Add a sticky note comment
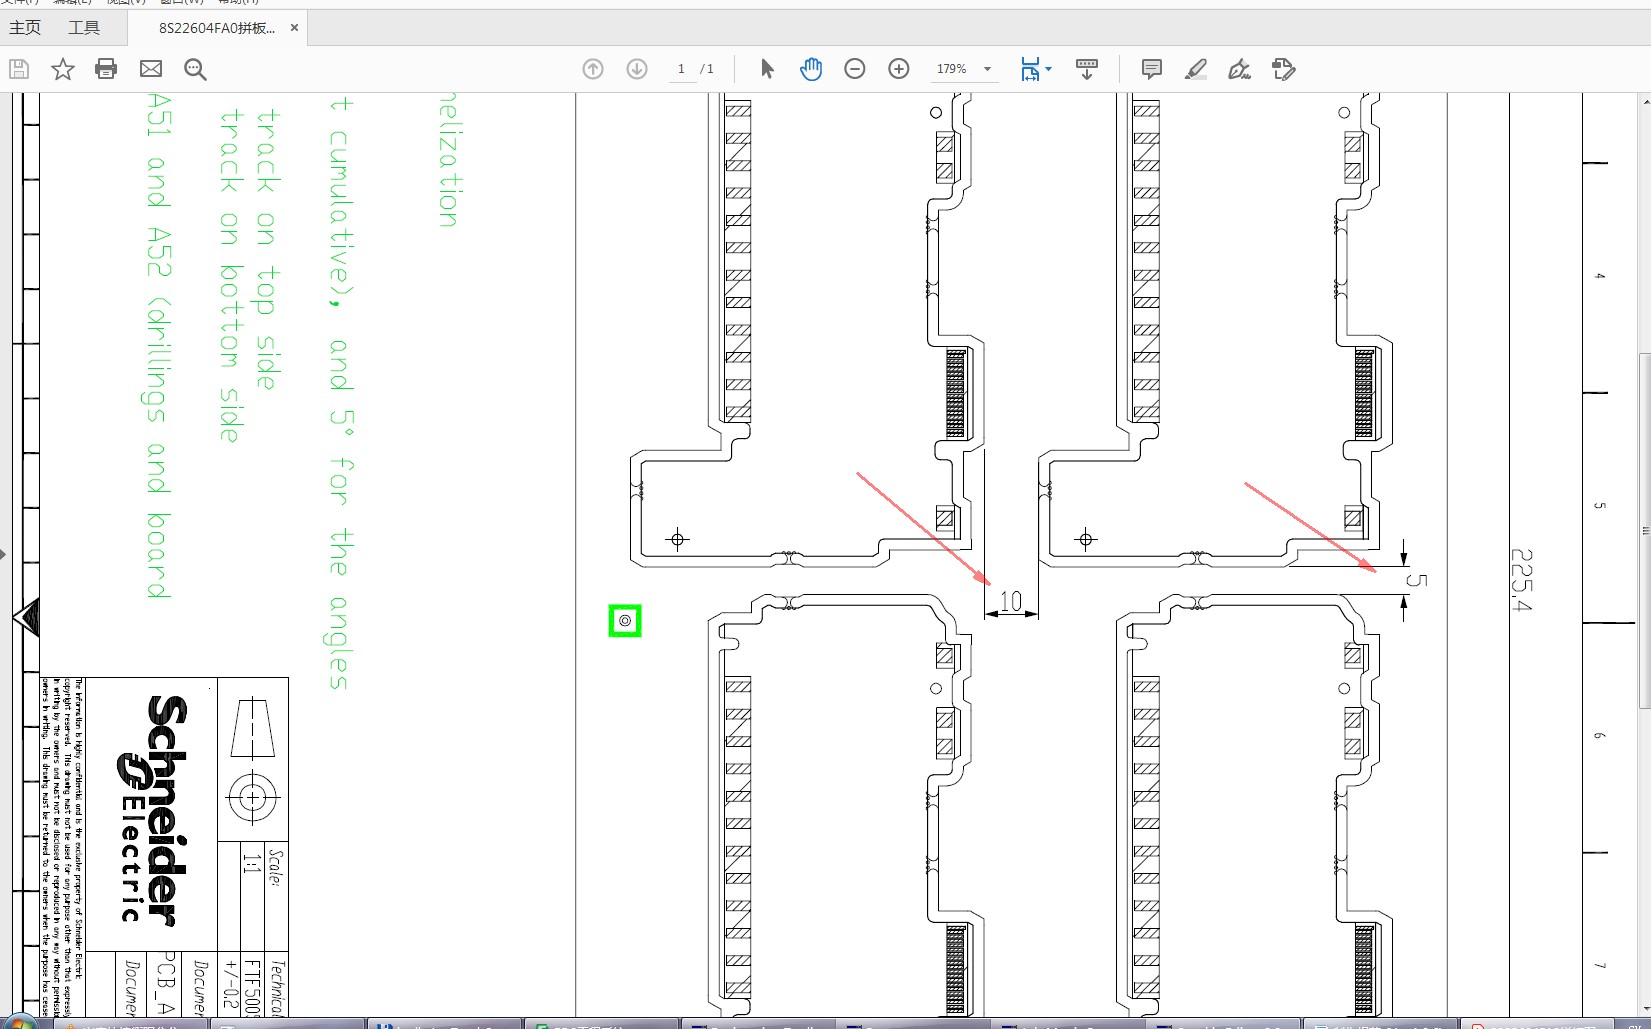This screenshot has height=1029, width=1651. (x=1152, y=69)
